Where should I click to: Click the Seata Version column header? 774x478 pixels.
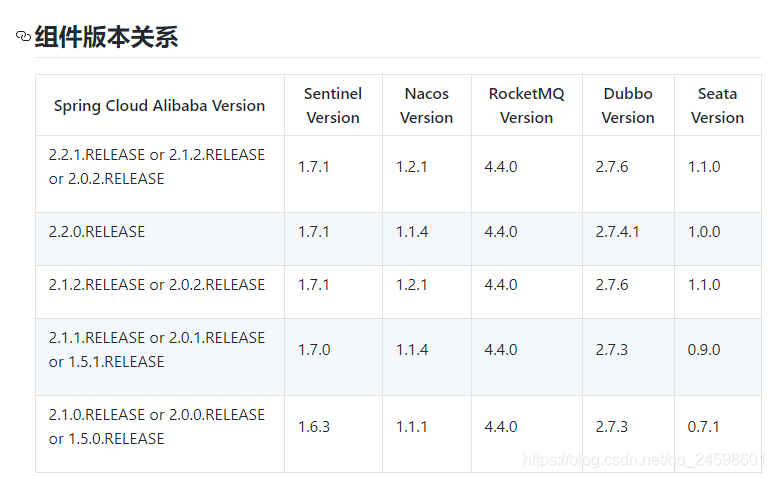(717, 105)
